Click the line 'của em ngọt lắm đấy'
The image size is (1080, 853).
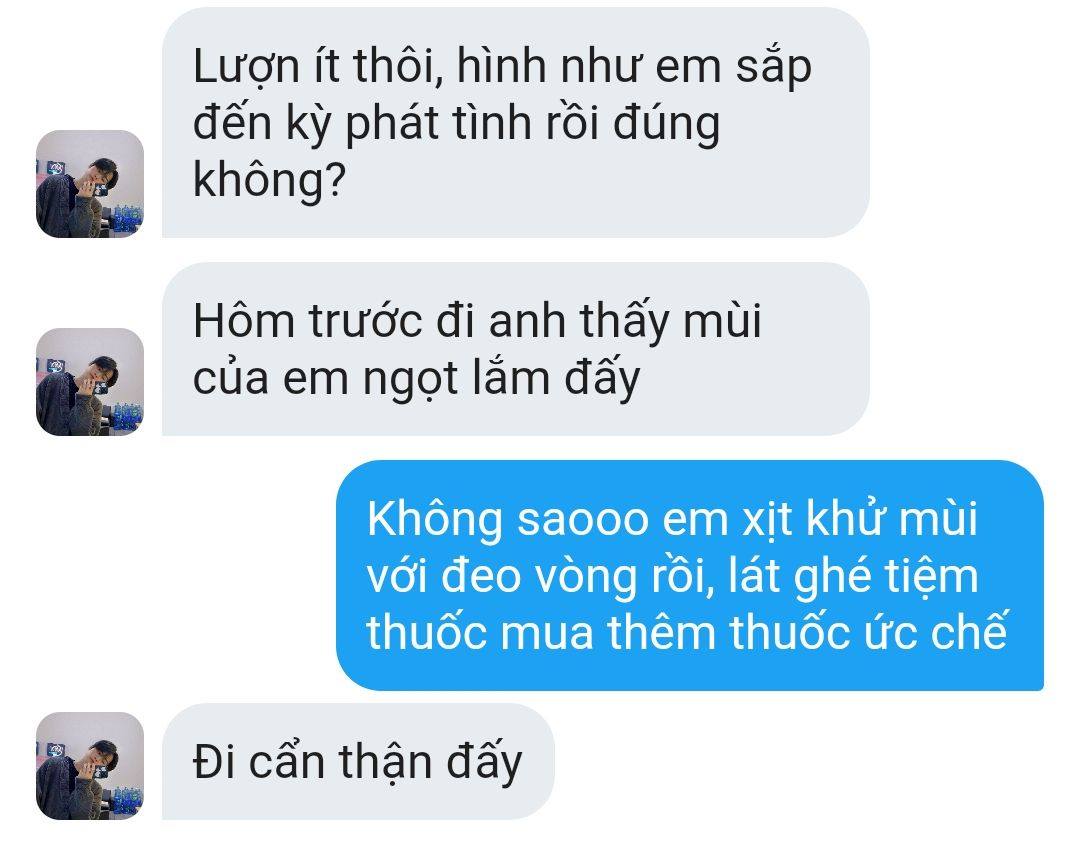(x=417, y=378)
